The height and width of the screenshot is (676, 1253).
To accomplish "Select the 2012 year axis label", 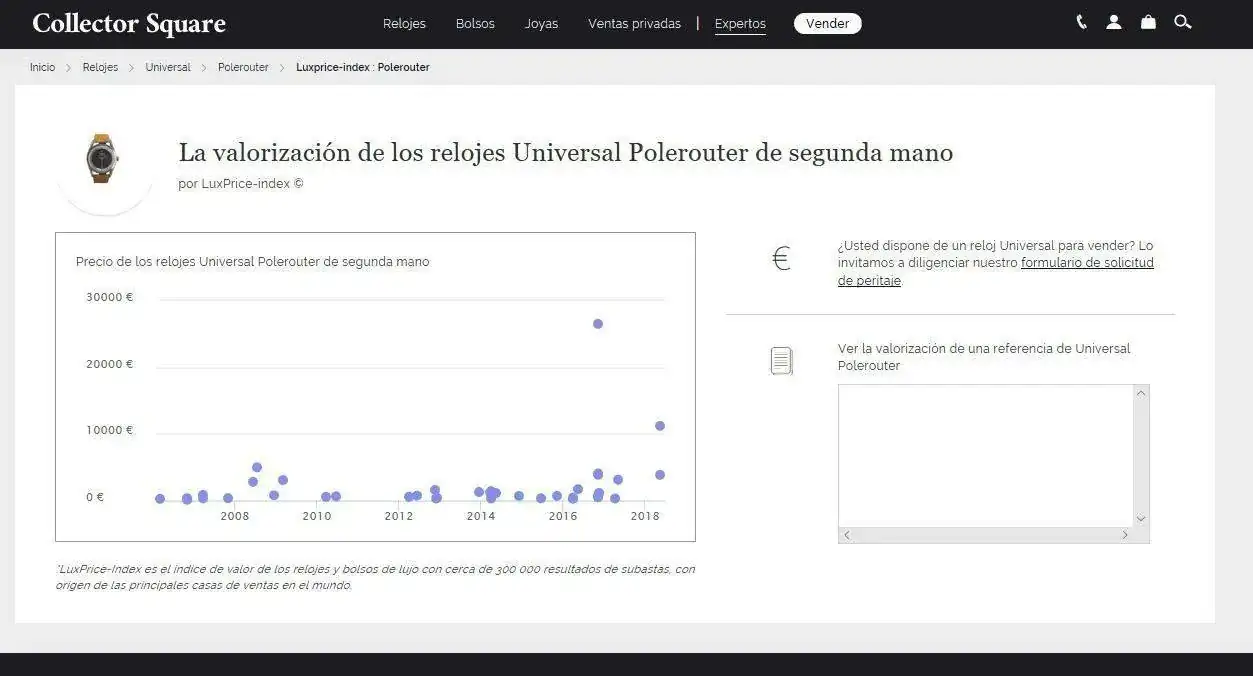I will (x=399, y=516).
